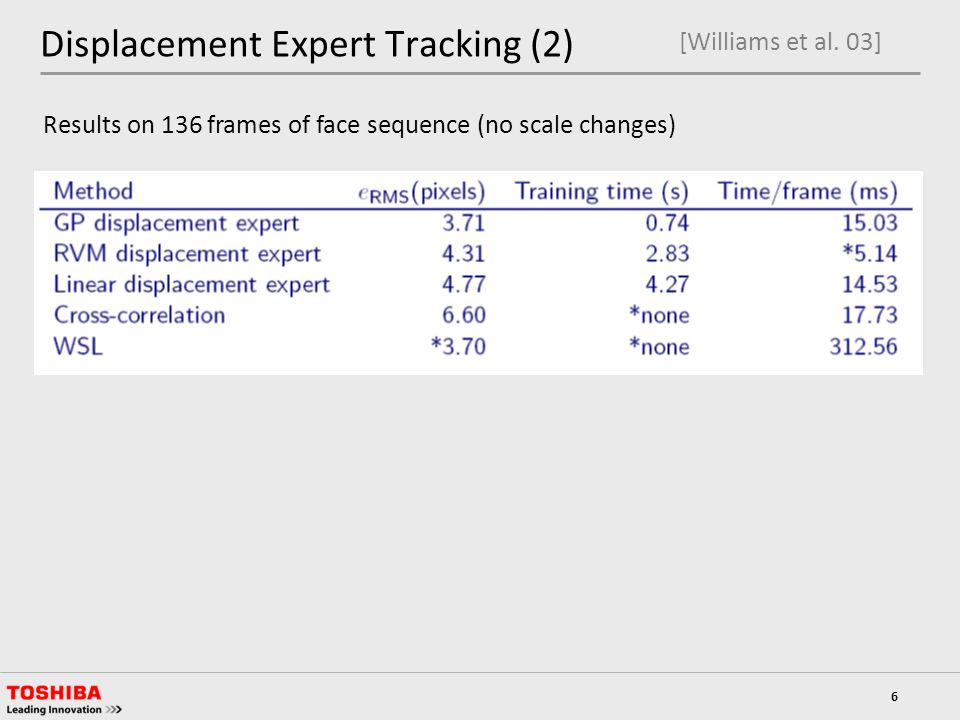Viewport: 960px width, 720px height.
Task: Click the Linear displacement expert row label
Action: pyautogui.click(x=192, y=285)
